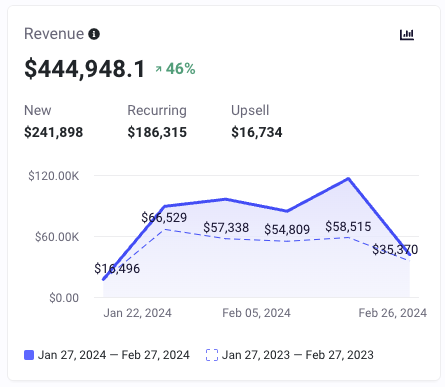Click the dashed outline legend swatch
The width and height of the screenshot is (445, 387).
click(212, 355)
